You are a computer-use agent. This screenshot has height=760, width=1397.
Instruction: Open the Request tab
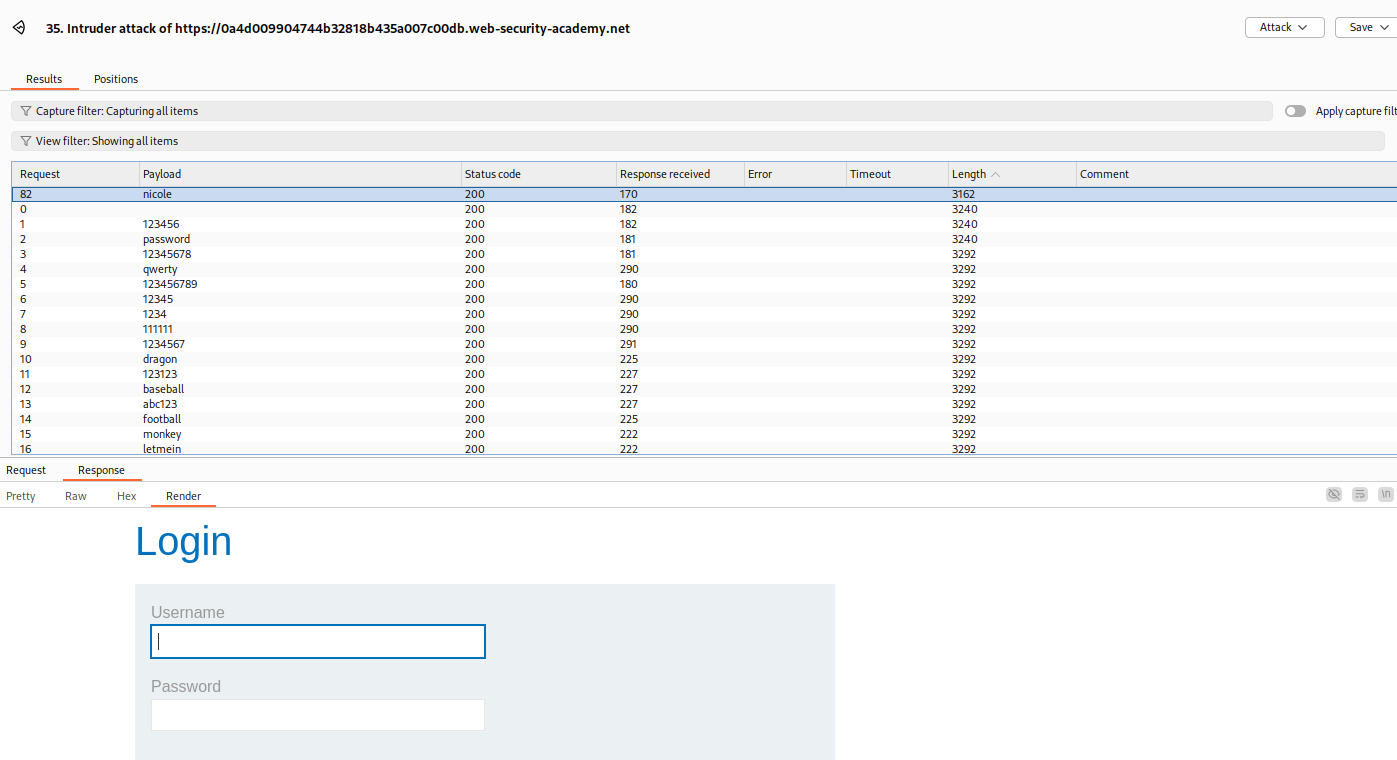pyautogui.click(x=26, y=470)
